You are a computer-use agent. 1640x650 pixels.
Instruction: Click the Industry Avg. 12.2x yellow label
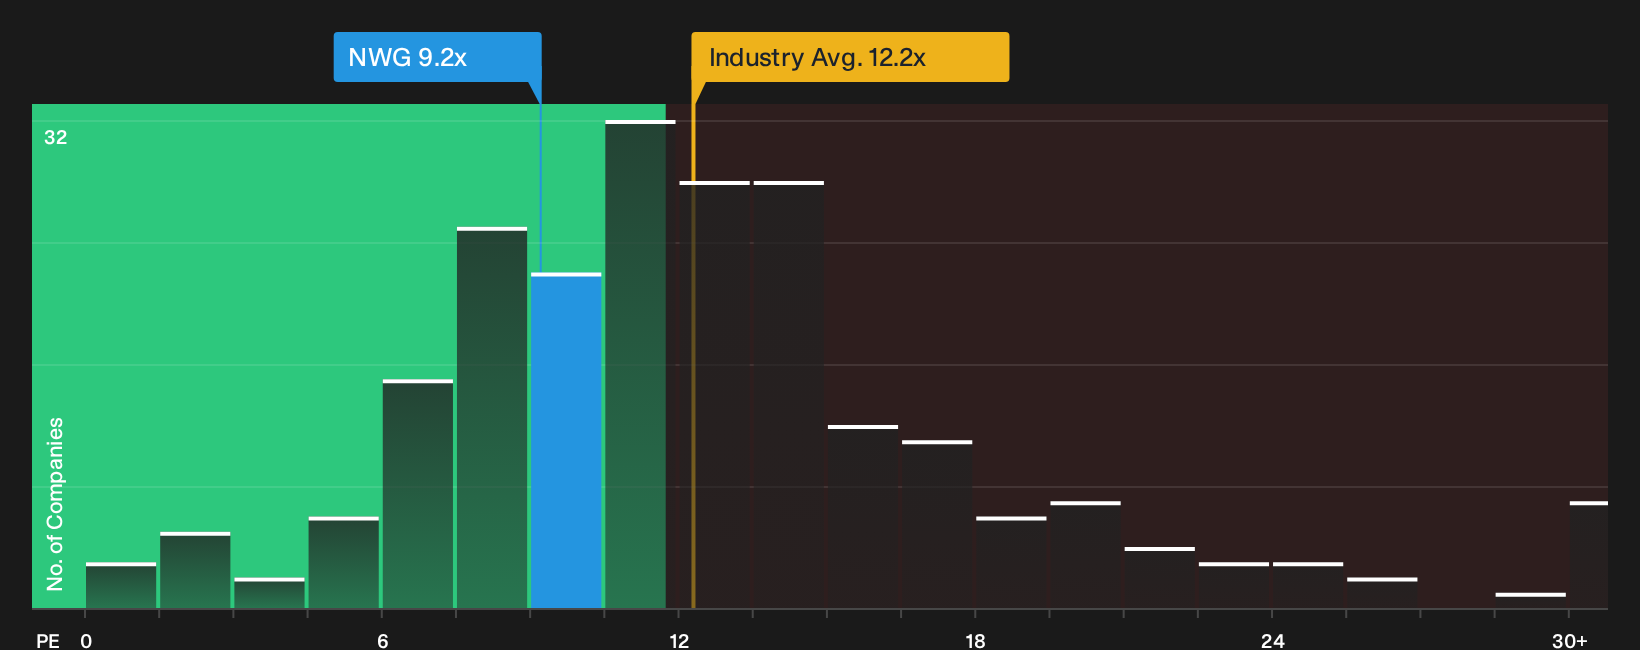[x=850, y=57]
